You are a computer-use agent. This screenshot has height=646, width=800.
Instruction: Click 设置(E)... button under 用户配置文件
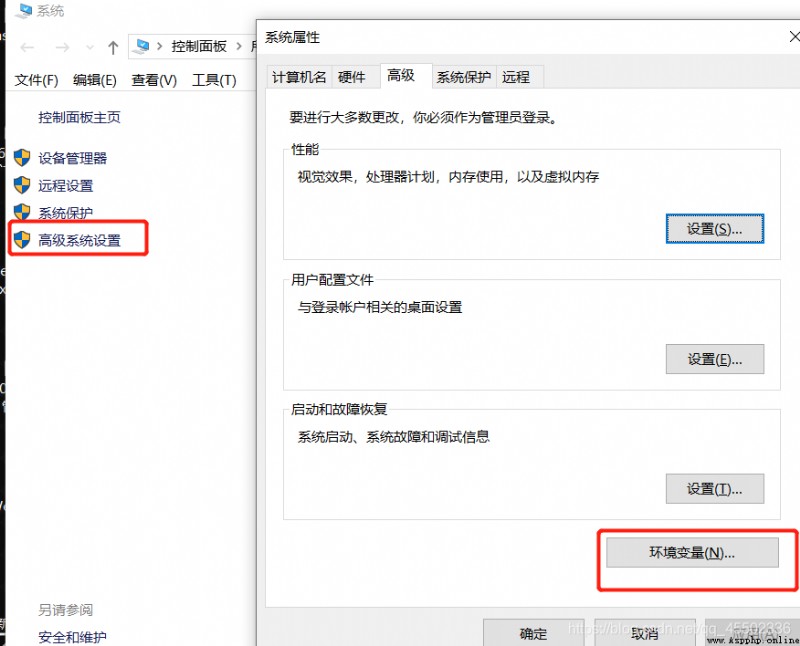coord(715,359)
